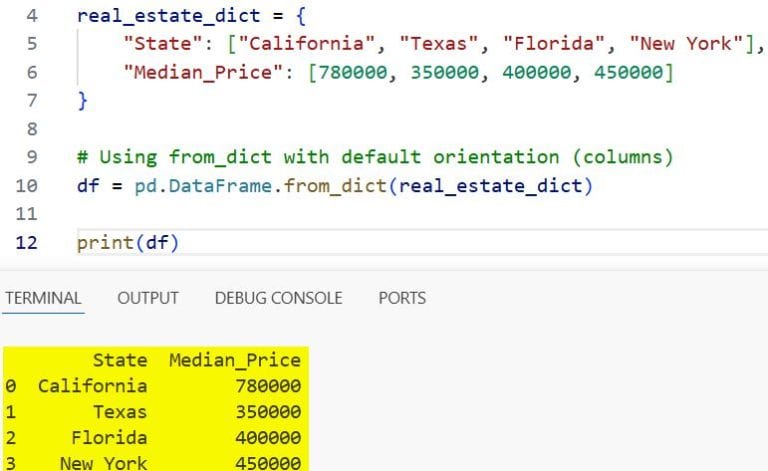Click the df argument inside print

tap(157, 243)
